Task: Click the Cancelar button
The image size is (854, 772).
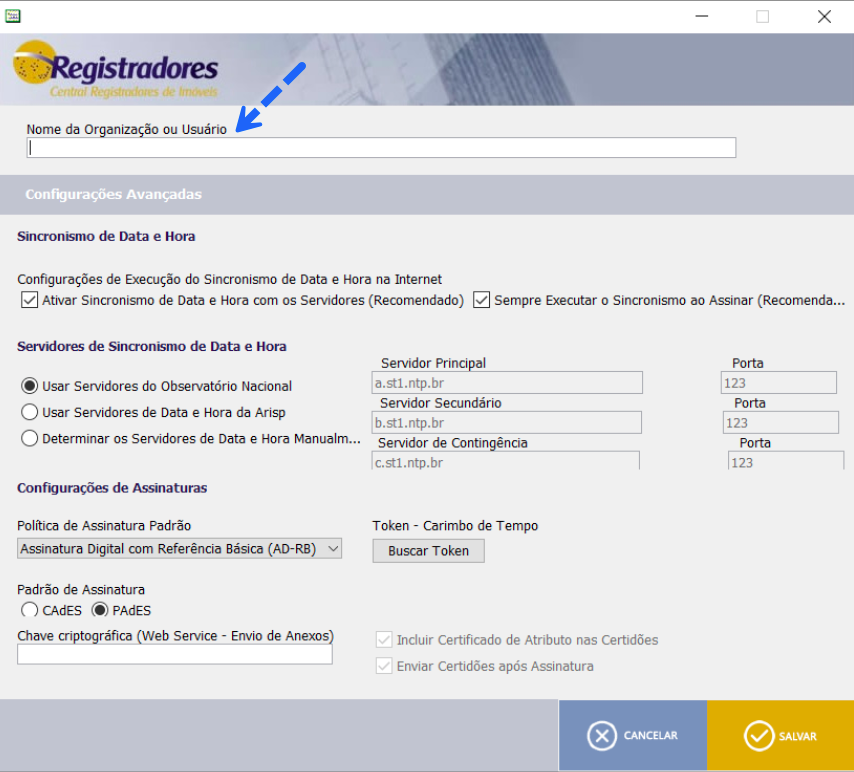Action: pos(635,735)
